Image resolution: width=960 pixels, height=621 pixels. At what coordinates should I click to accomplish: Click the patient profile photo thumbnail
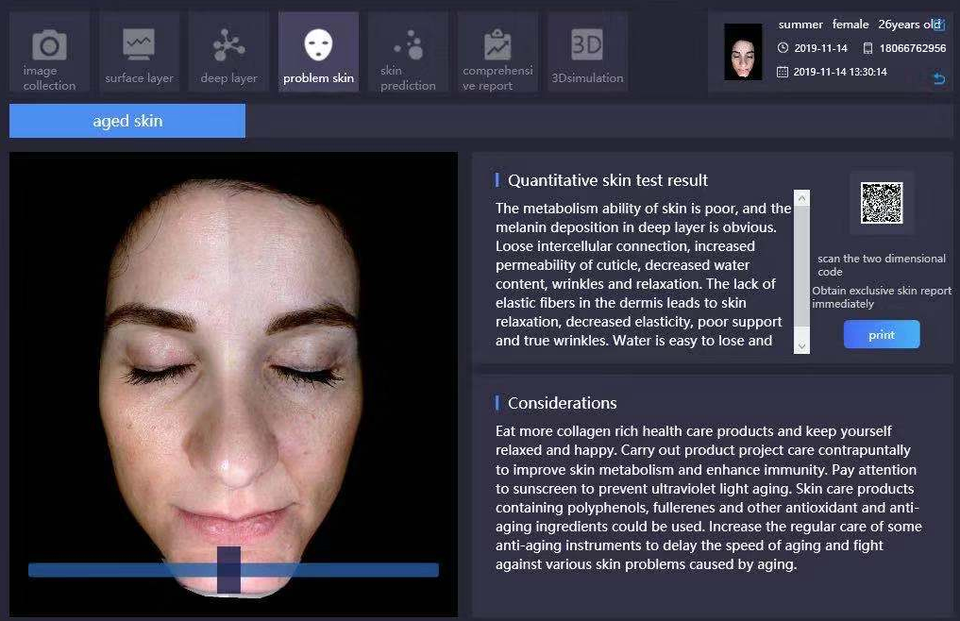743,52
